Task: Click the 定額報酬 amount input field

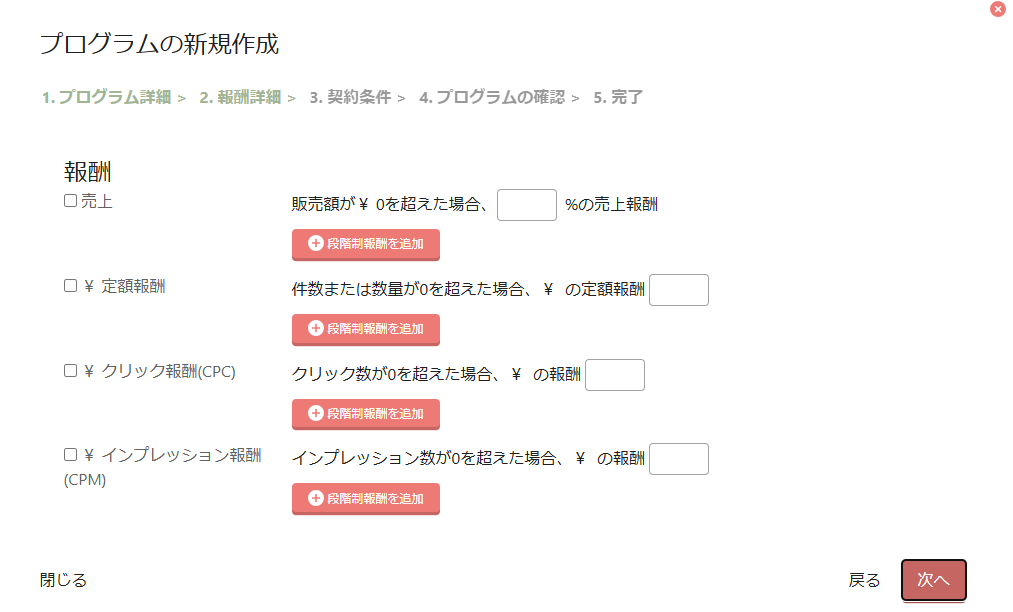Action: (x=678, y=290)
